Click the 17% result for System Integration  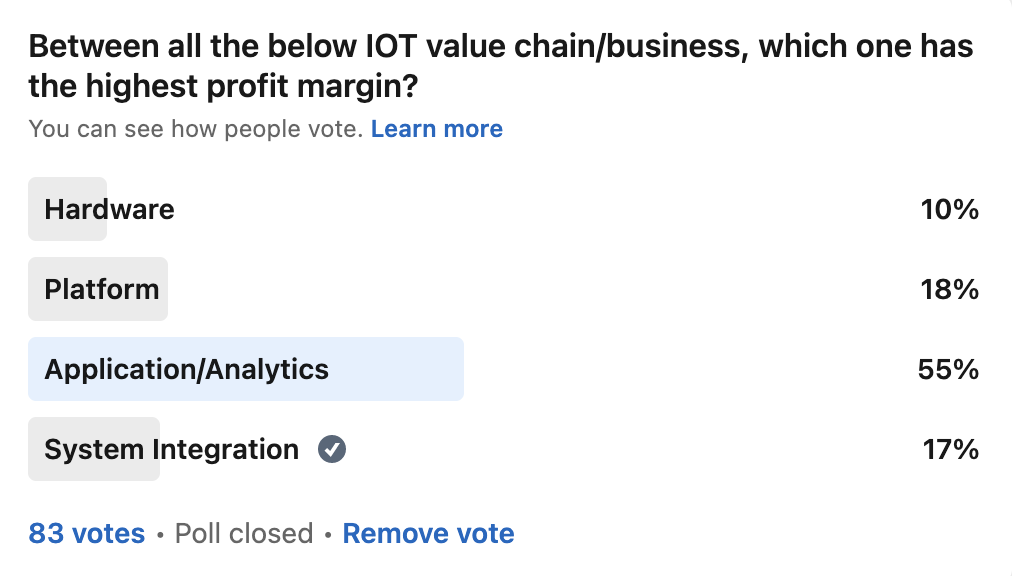(950, 450)
